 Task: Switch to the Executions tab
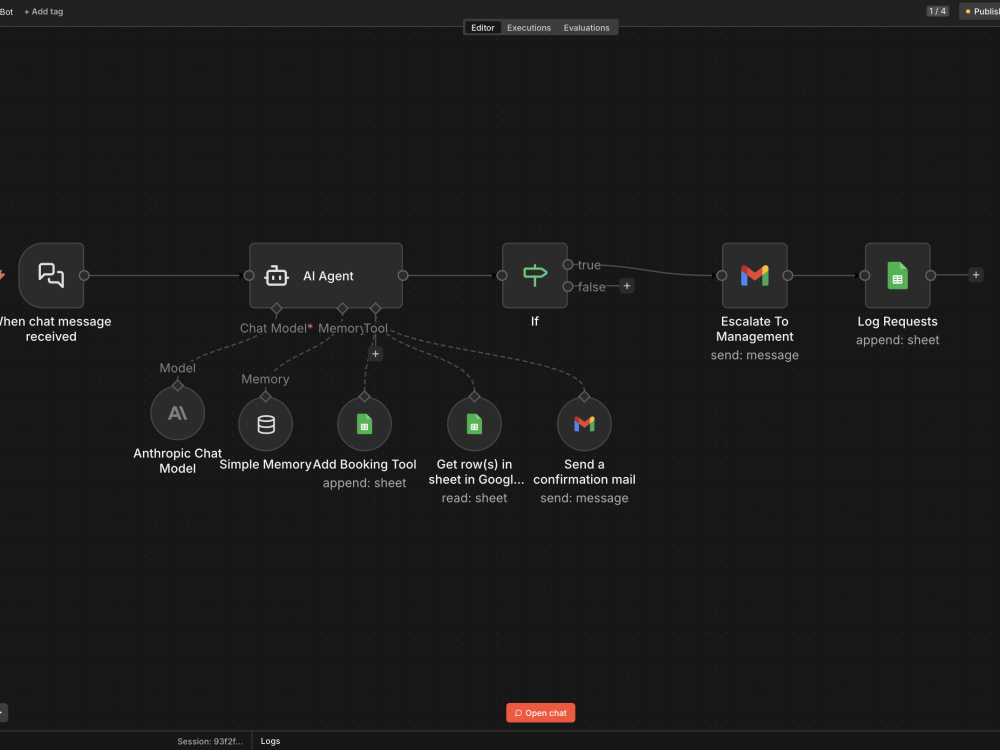pos(529,27)
